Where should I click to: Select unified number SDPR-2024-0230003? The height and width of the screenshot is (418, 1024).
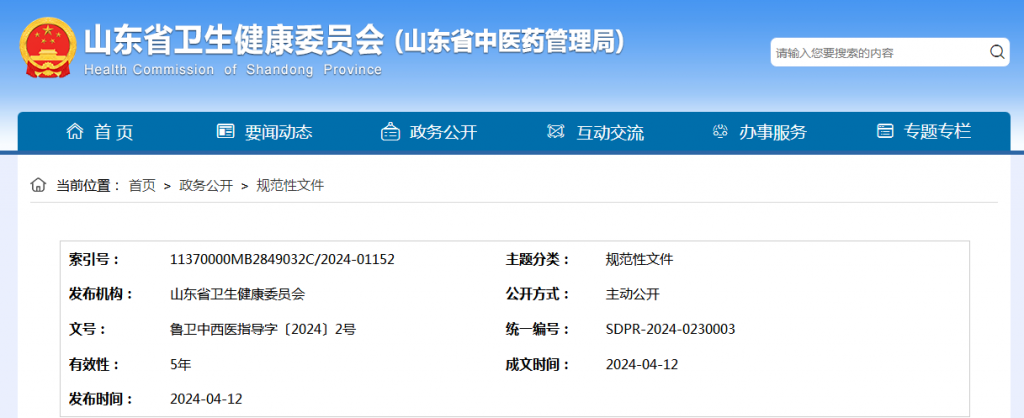click(x=670, y=330)
